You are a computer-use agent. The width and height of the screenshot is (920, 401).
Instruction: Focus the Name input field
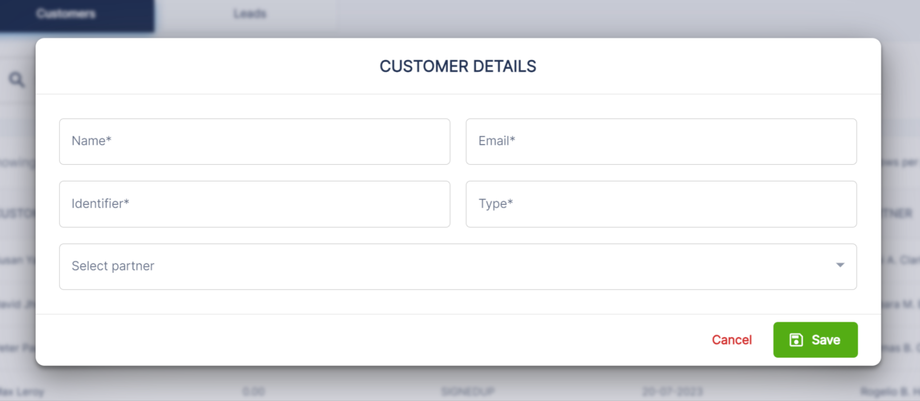click(254, 142)
